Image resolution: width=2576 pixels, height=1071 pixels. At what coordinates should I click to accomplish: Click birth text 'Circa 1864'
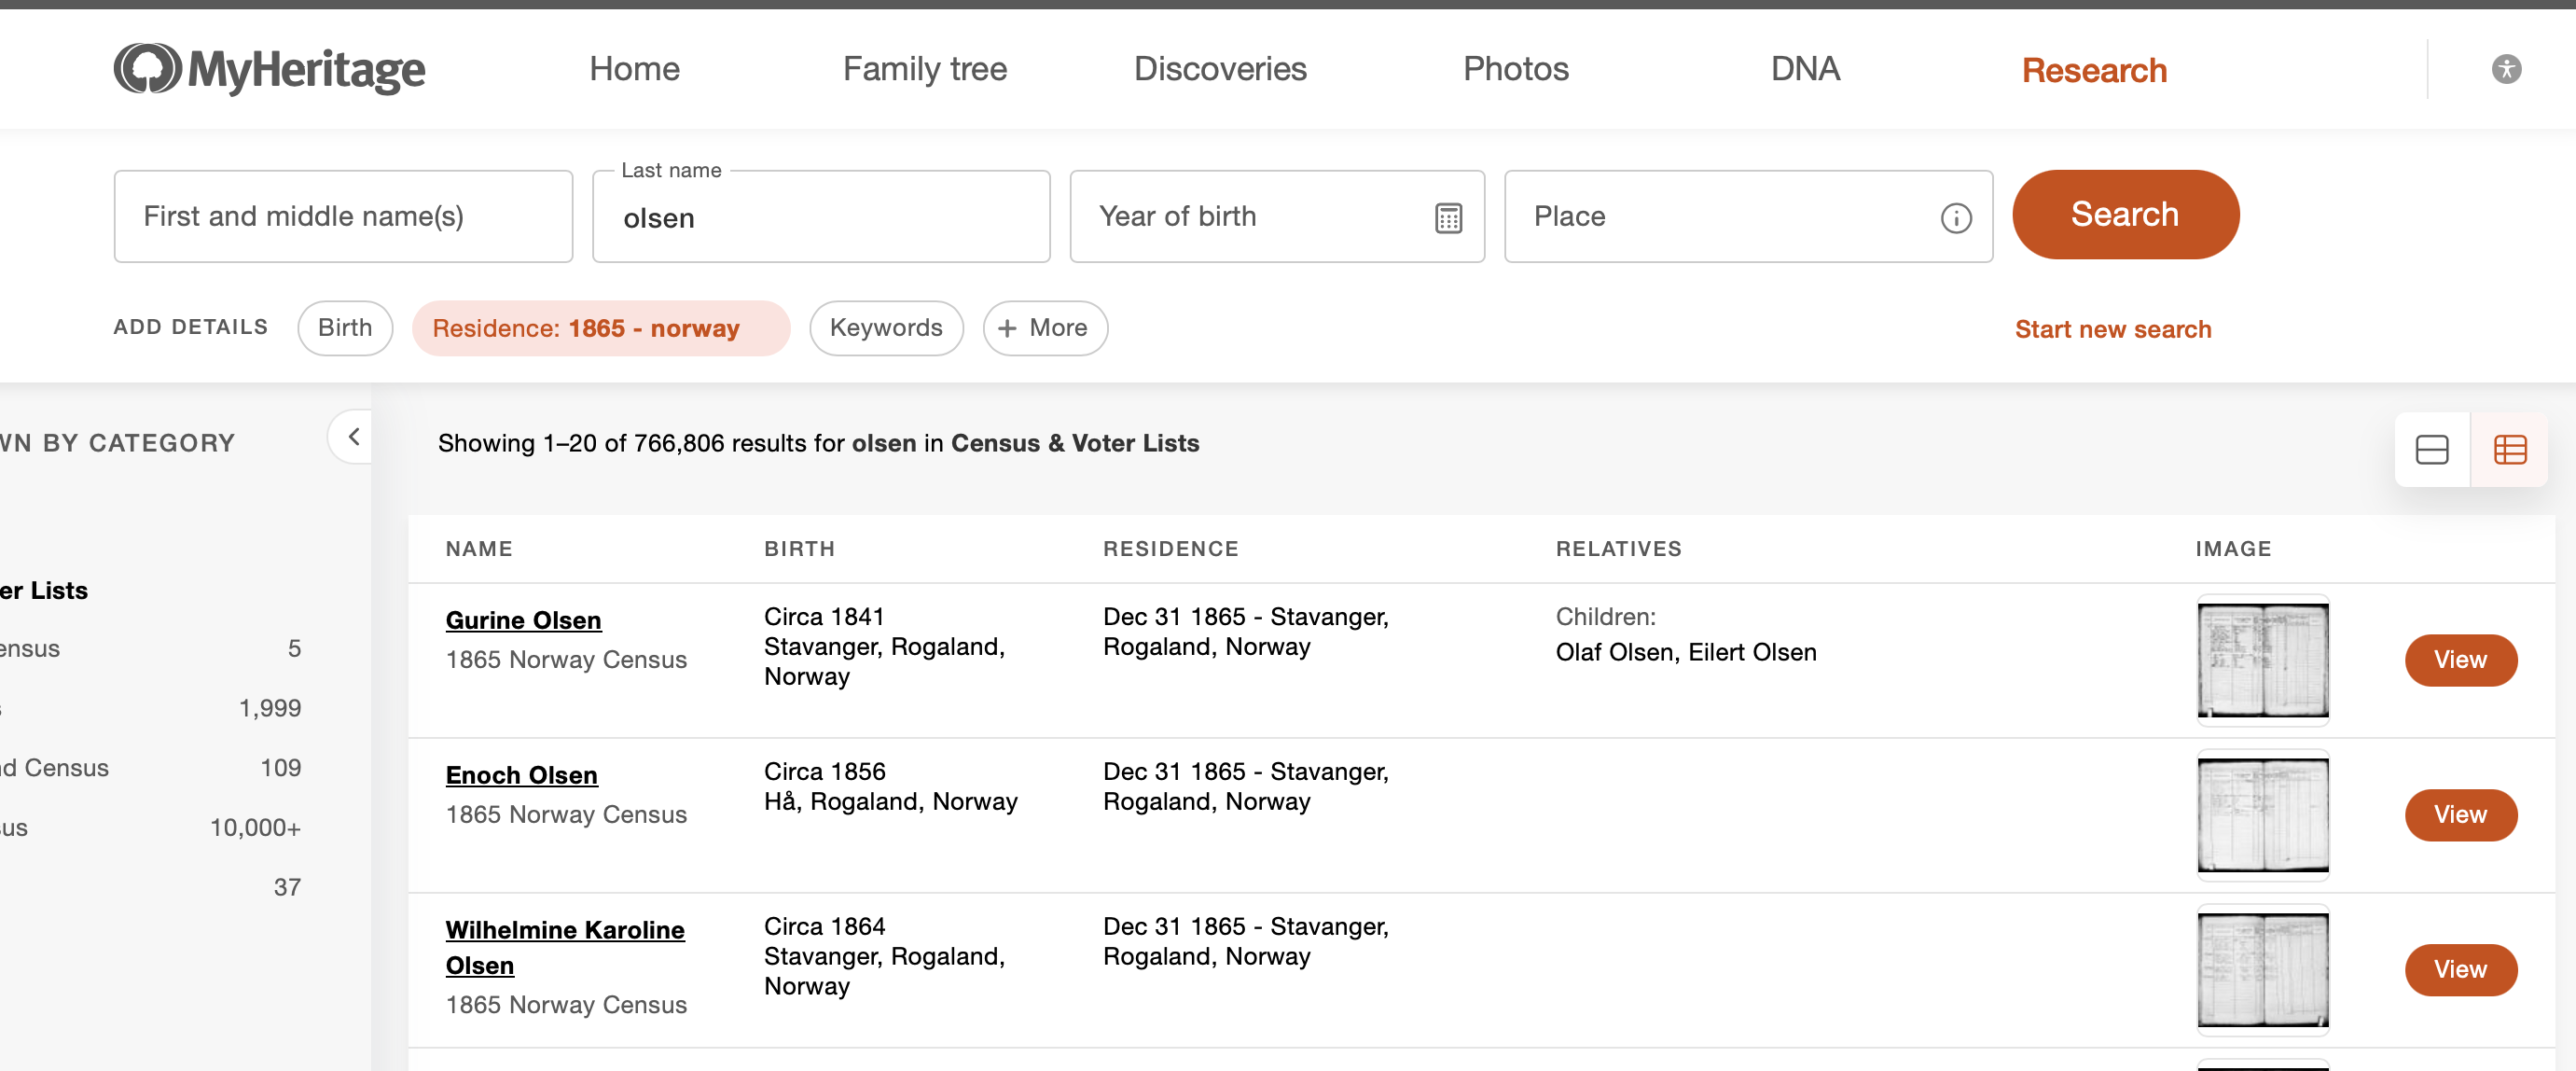pyautogui.click(x=825, y=926)
